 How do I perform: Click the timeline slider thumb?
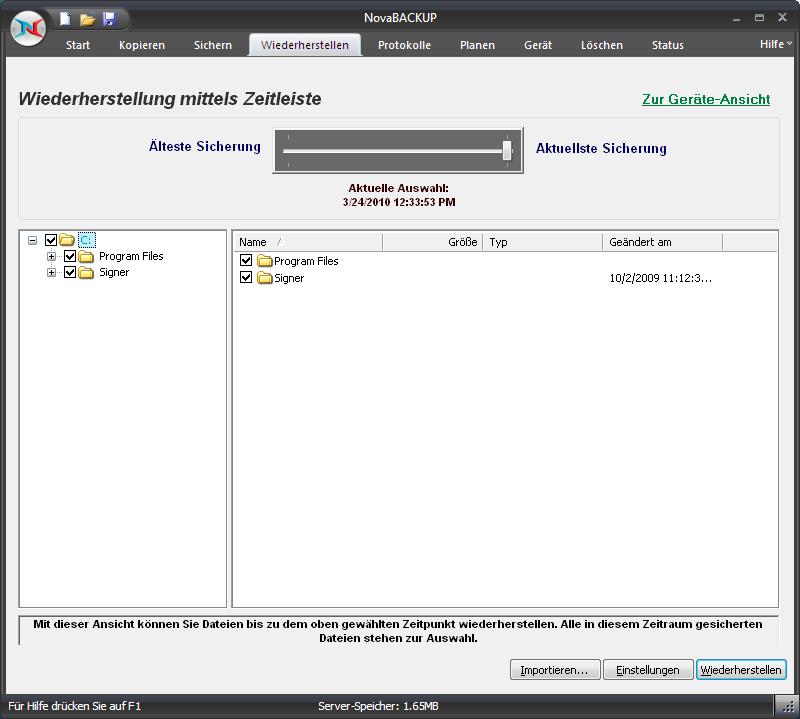coord(507,151)
